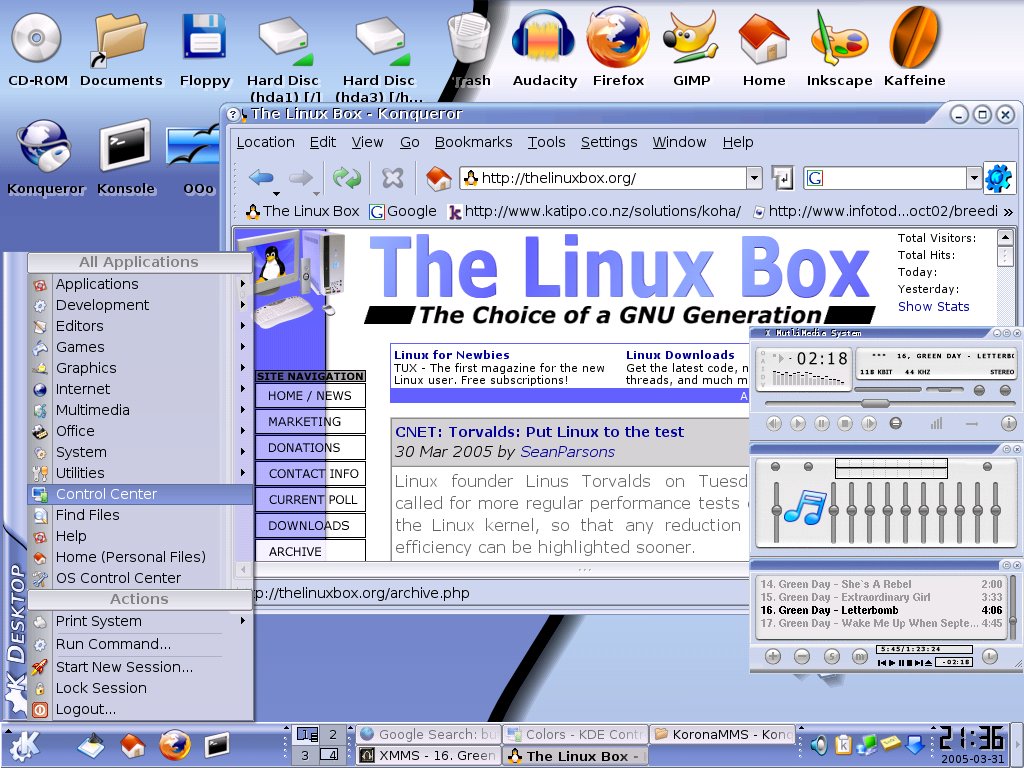Open the Google bookmark in the bookmark toolbar
1024x768 pixels.
tap(403, 212)
